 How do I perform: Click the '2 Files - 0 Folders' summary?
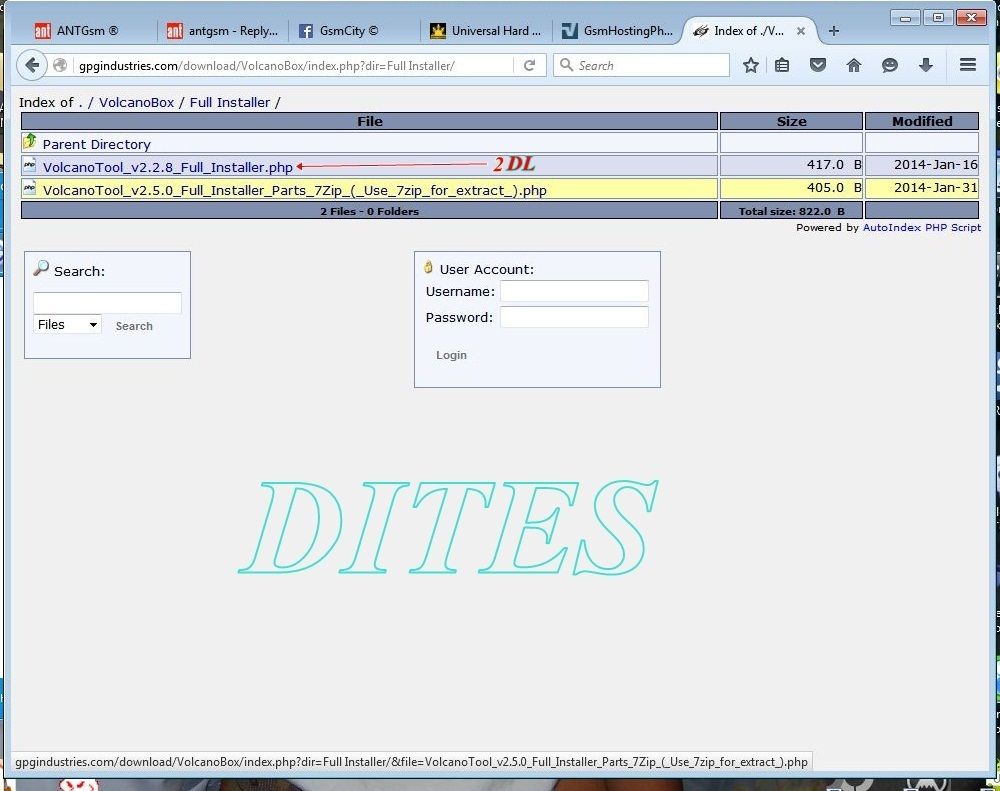point(370,211)
